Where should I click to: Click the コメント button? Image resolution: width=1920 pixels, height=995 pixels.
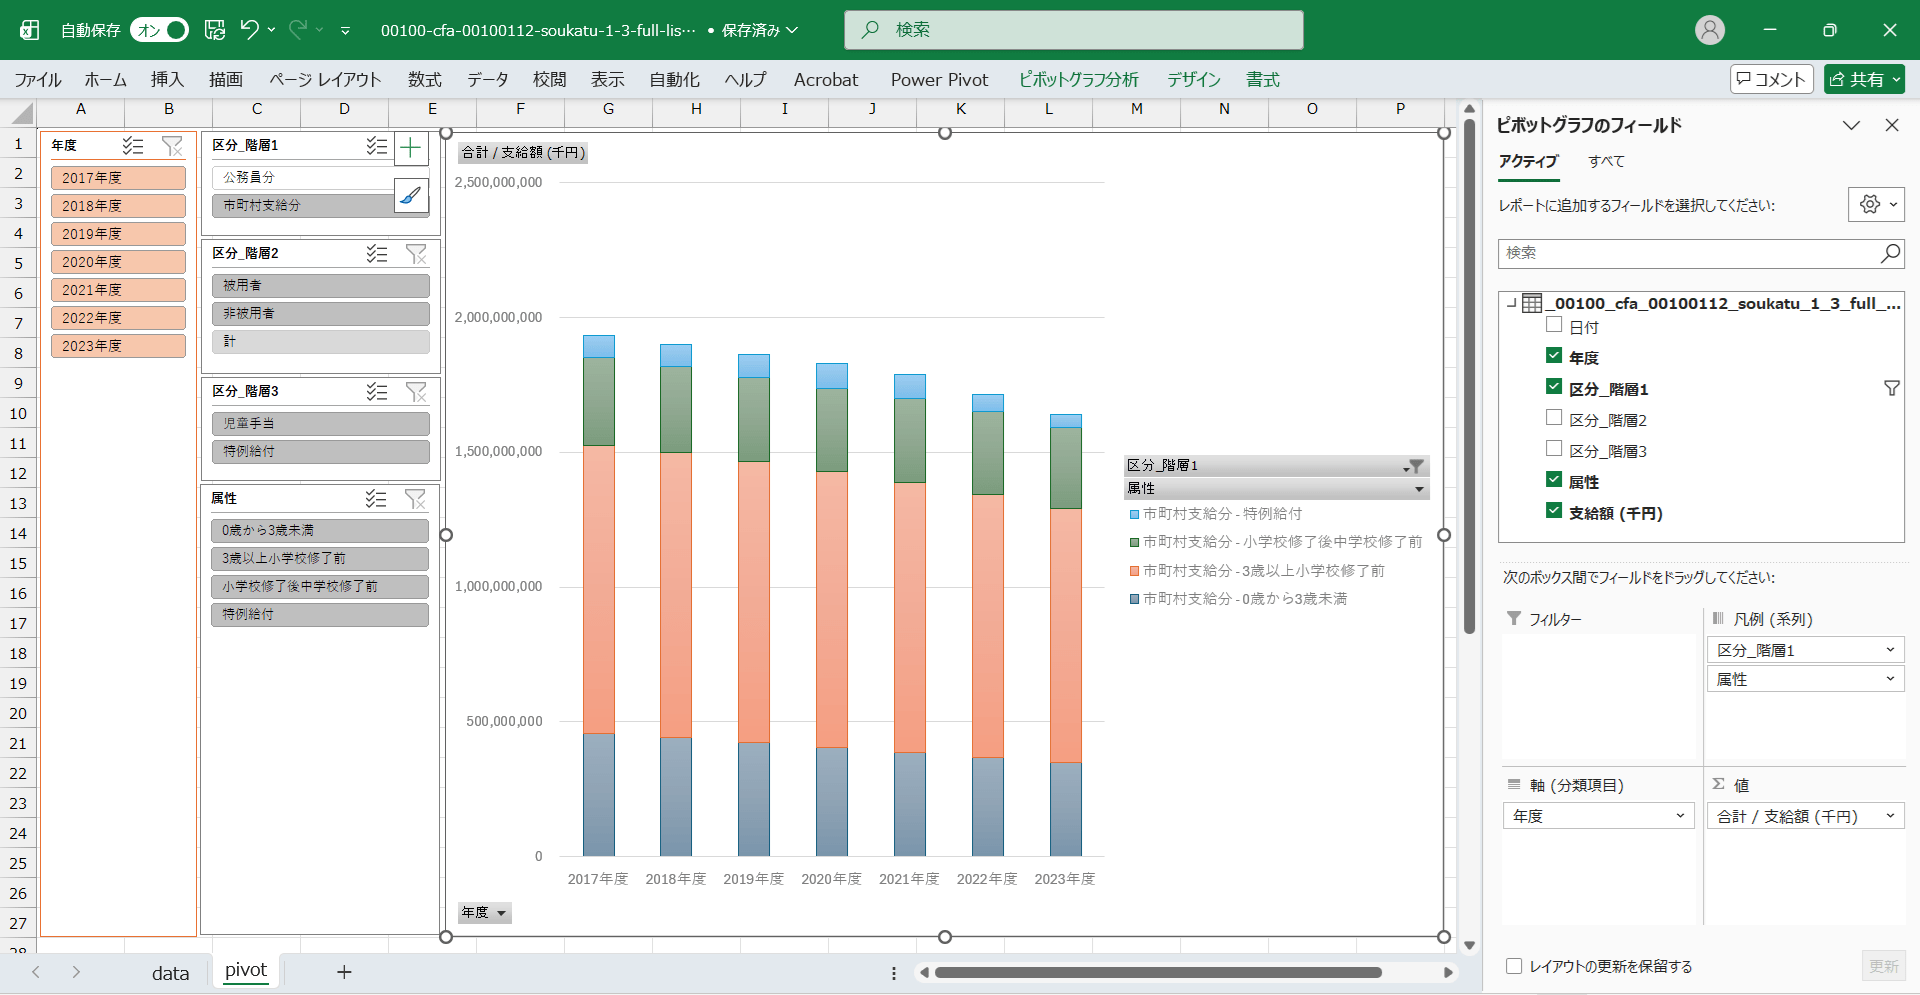1771,79
